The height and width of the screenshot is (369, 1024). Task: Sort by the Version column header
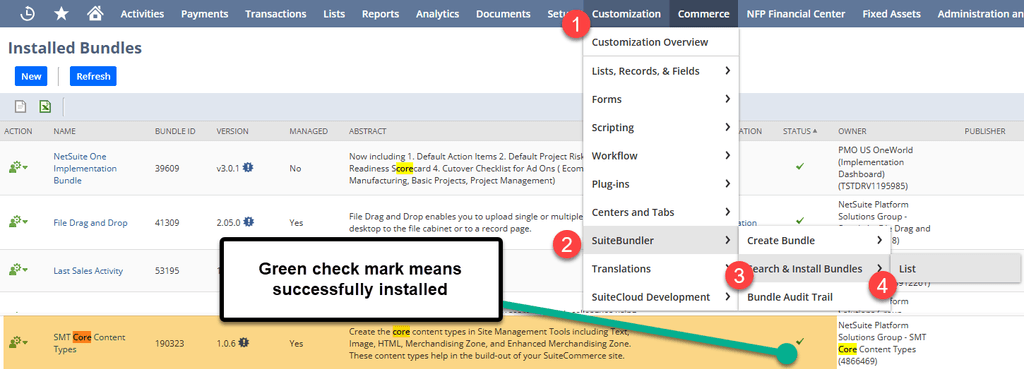tap(232, 131)
